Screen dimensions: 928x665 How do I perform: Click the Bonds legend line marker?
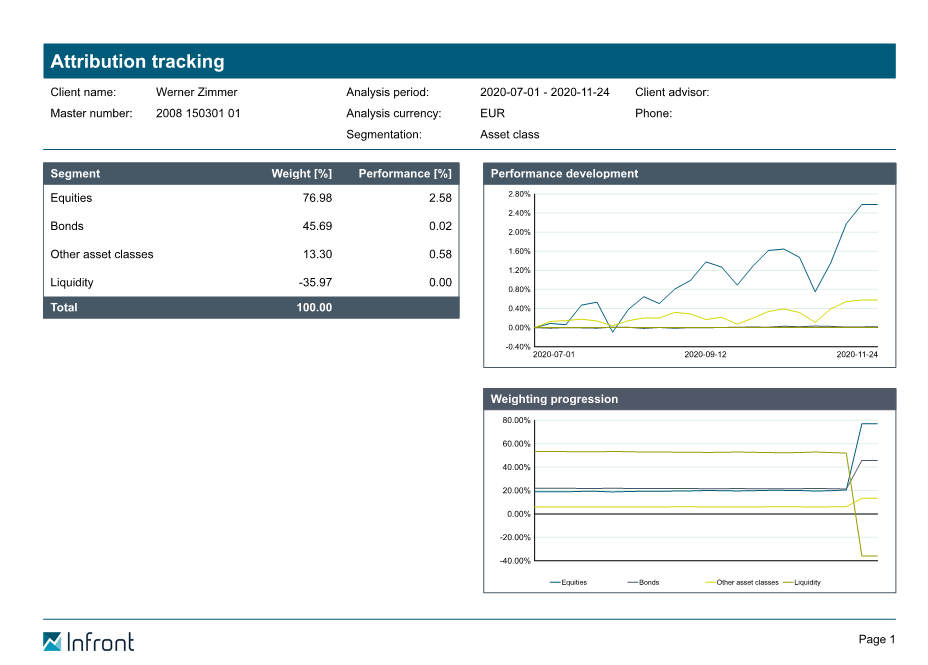coord(632,582)
